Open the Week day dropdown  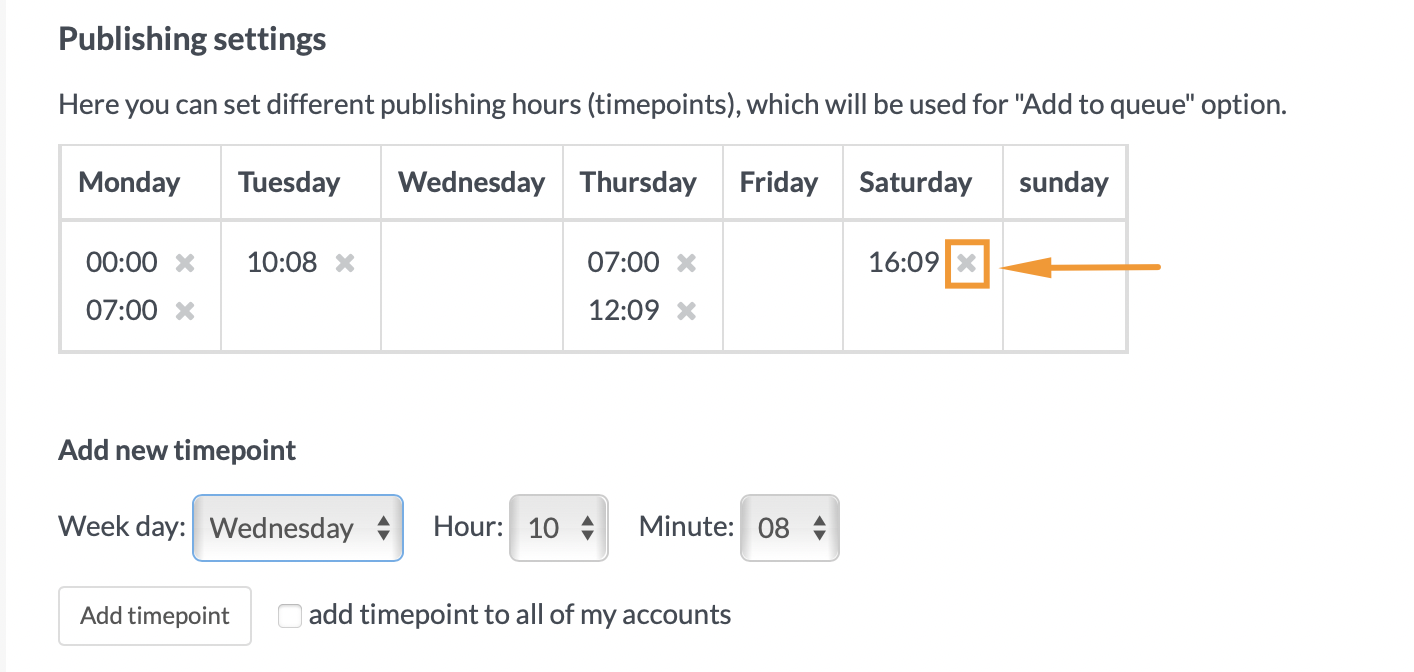click(x=298, y=528)
